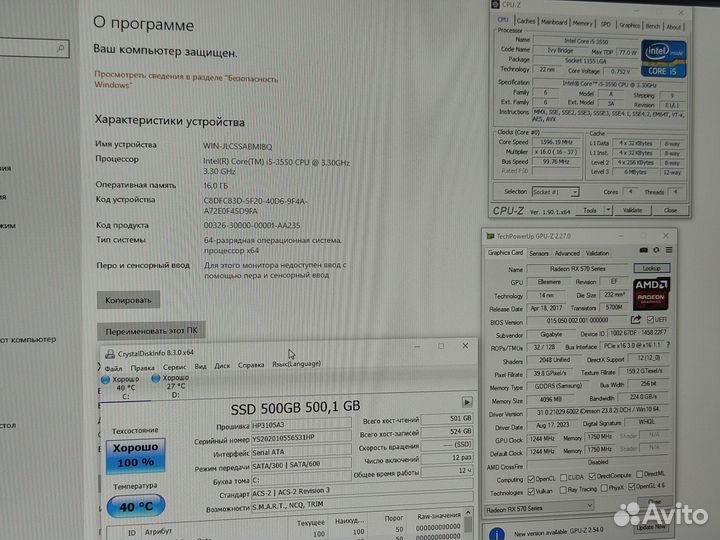Toggle Vulkan checkbox in GPU-Z
This screenshot has width=720, height=540.
[x=531, y=491]
